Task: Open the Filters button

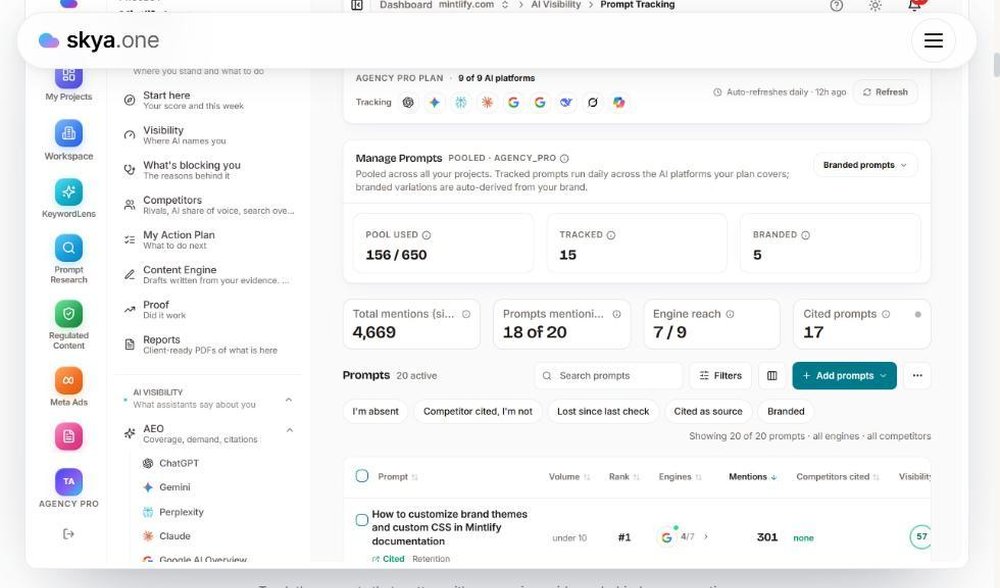Action: coord(721,376)
